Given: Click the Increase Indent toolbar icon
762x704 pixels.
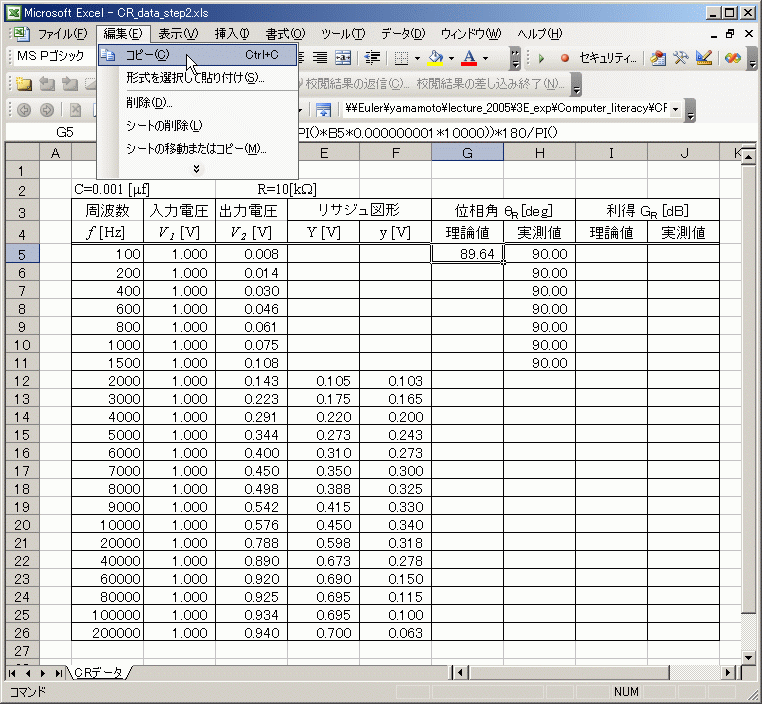Looking at the screenshot, I should tap(373, 58).
